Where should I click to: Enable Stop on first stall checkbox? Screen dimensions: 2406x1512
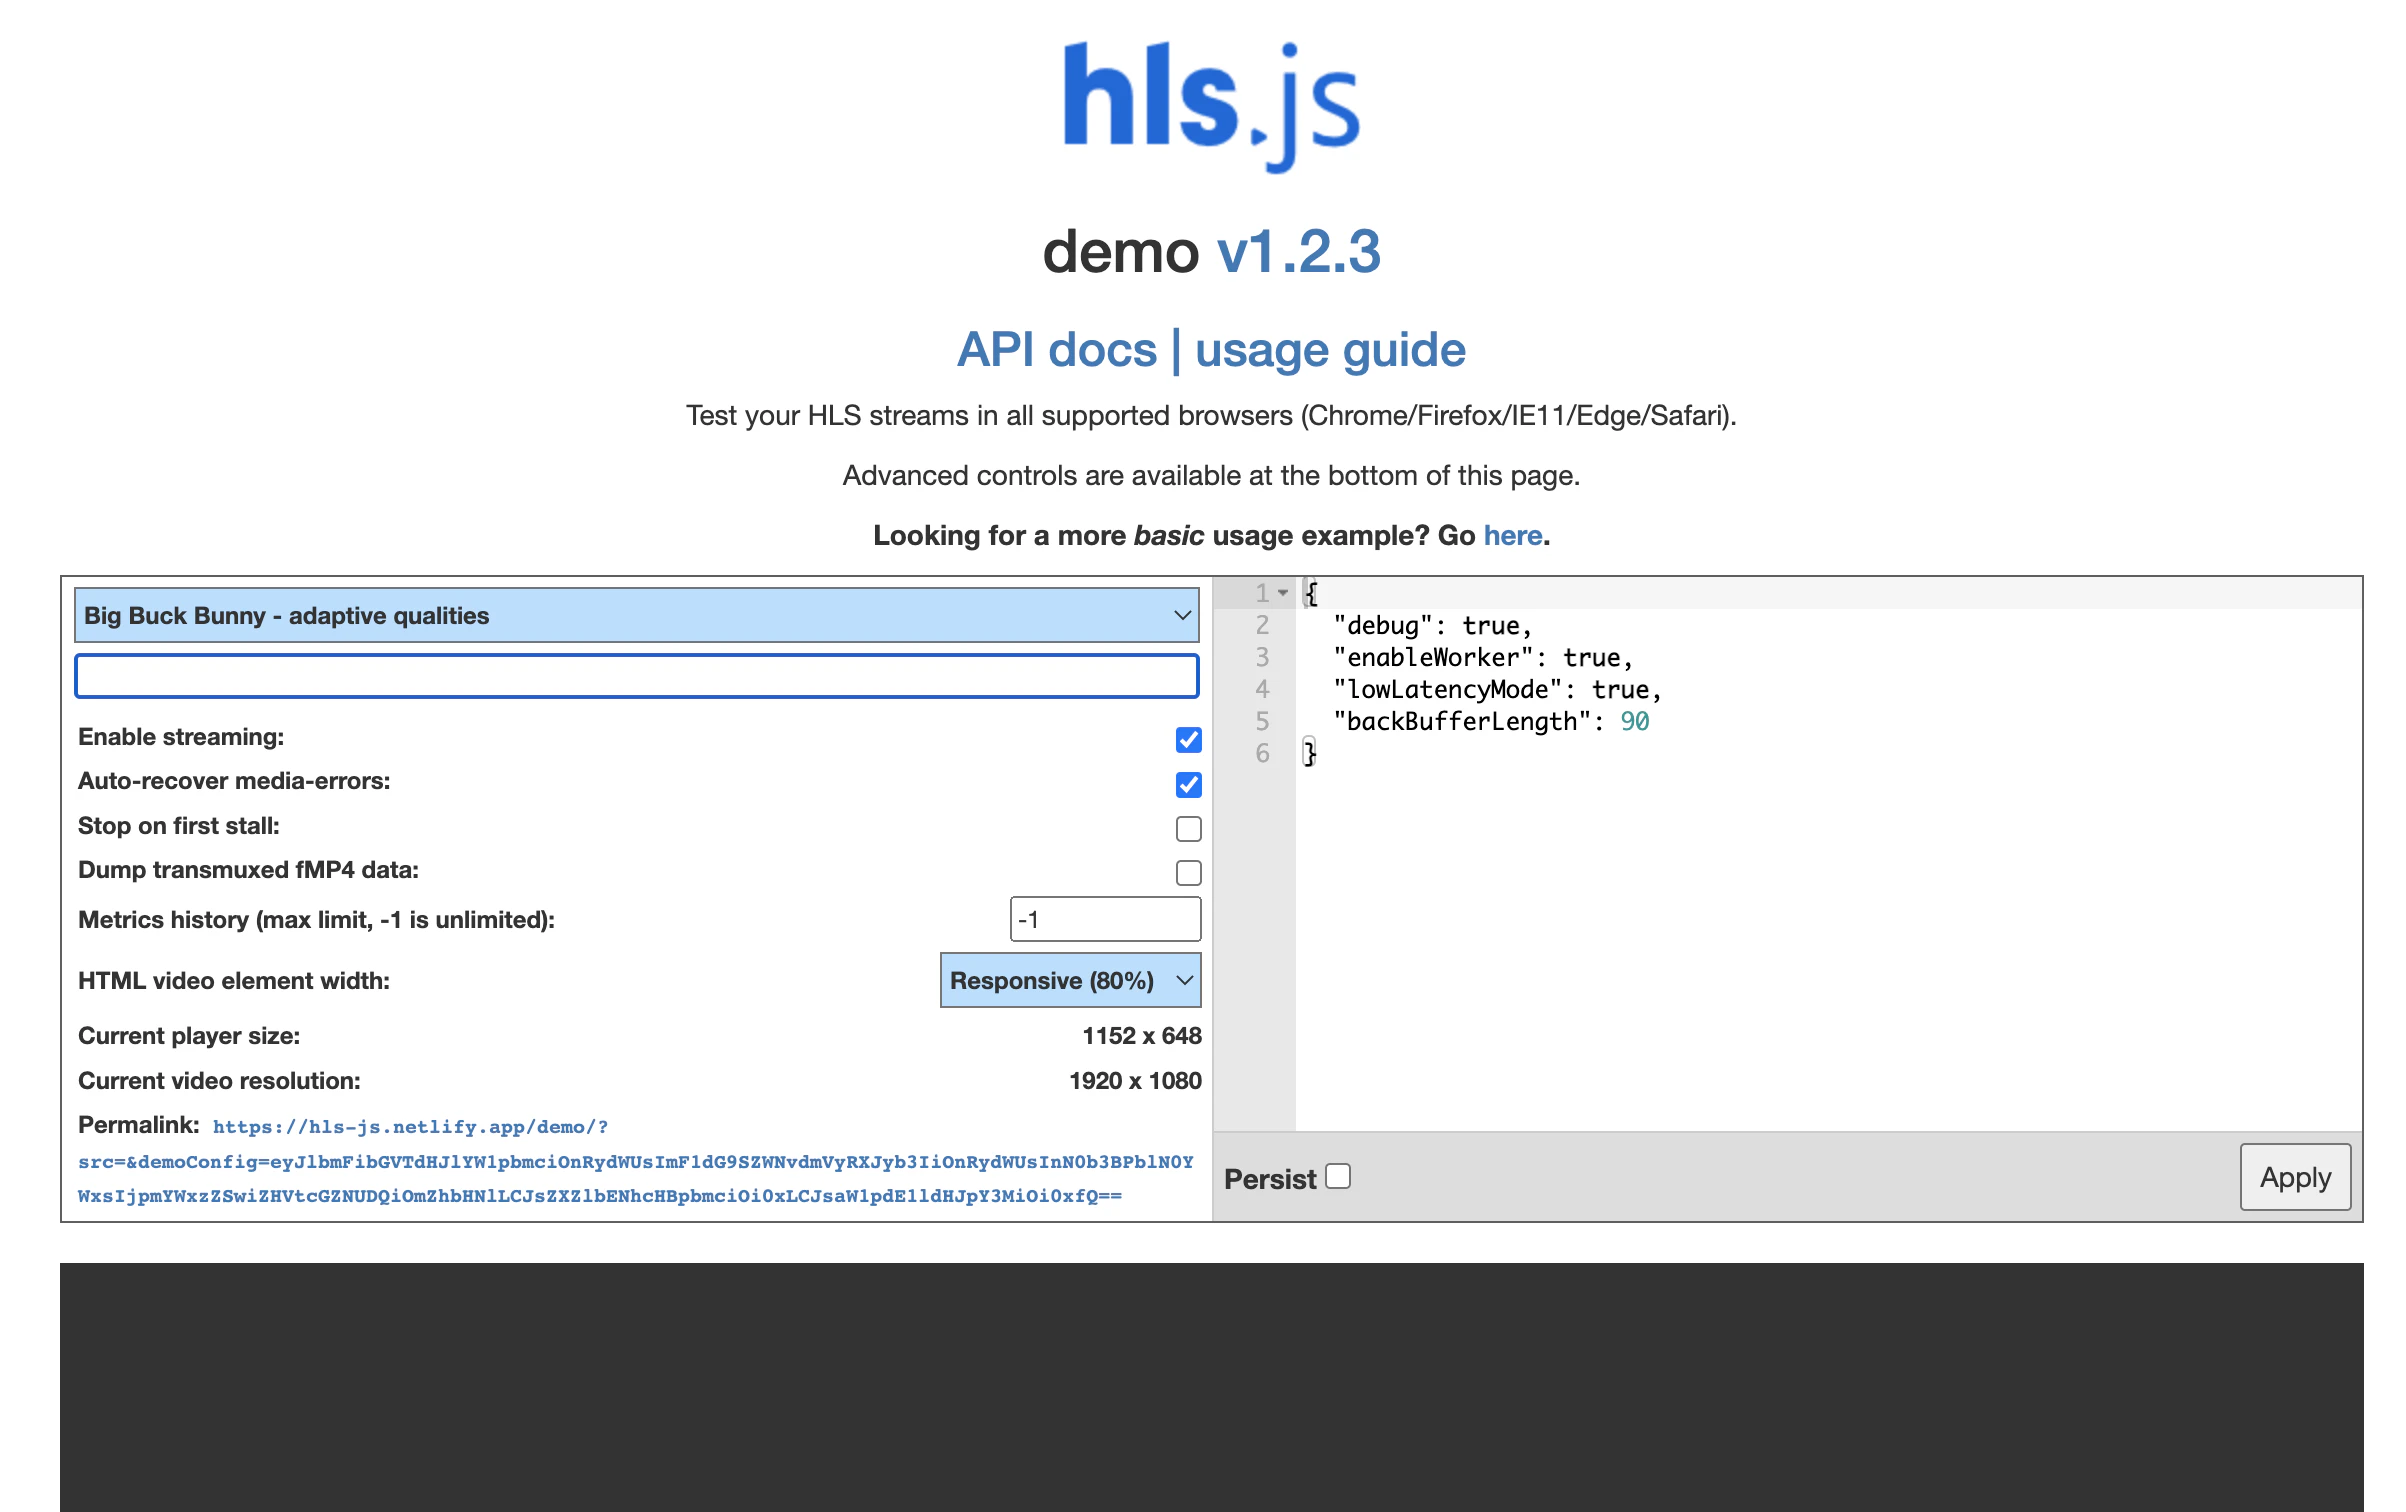coord(1188,829)
